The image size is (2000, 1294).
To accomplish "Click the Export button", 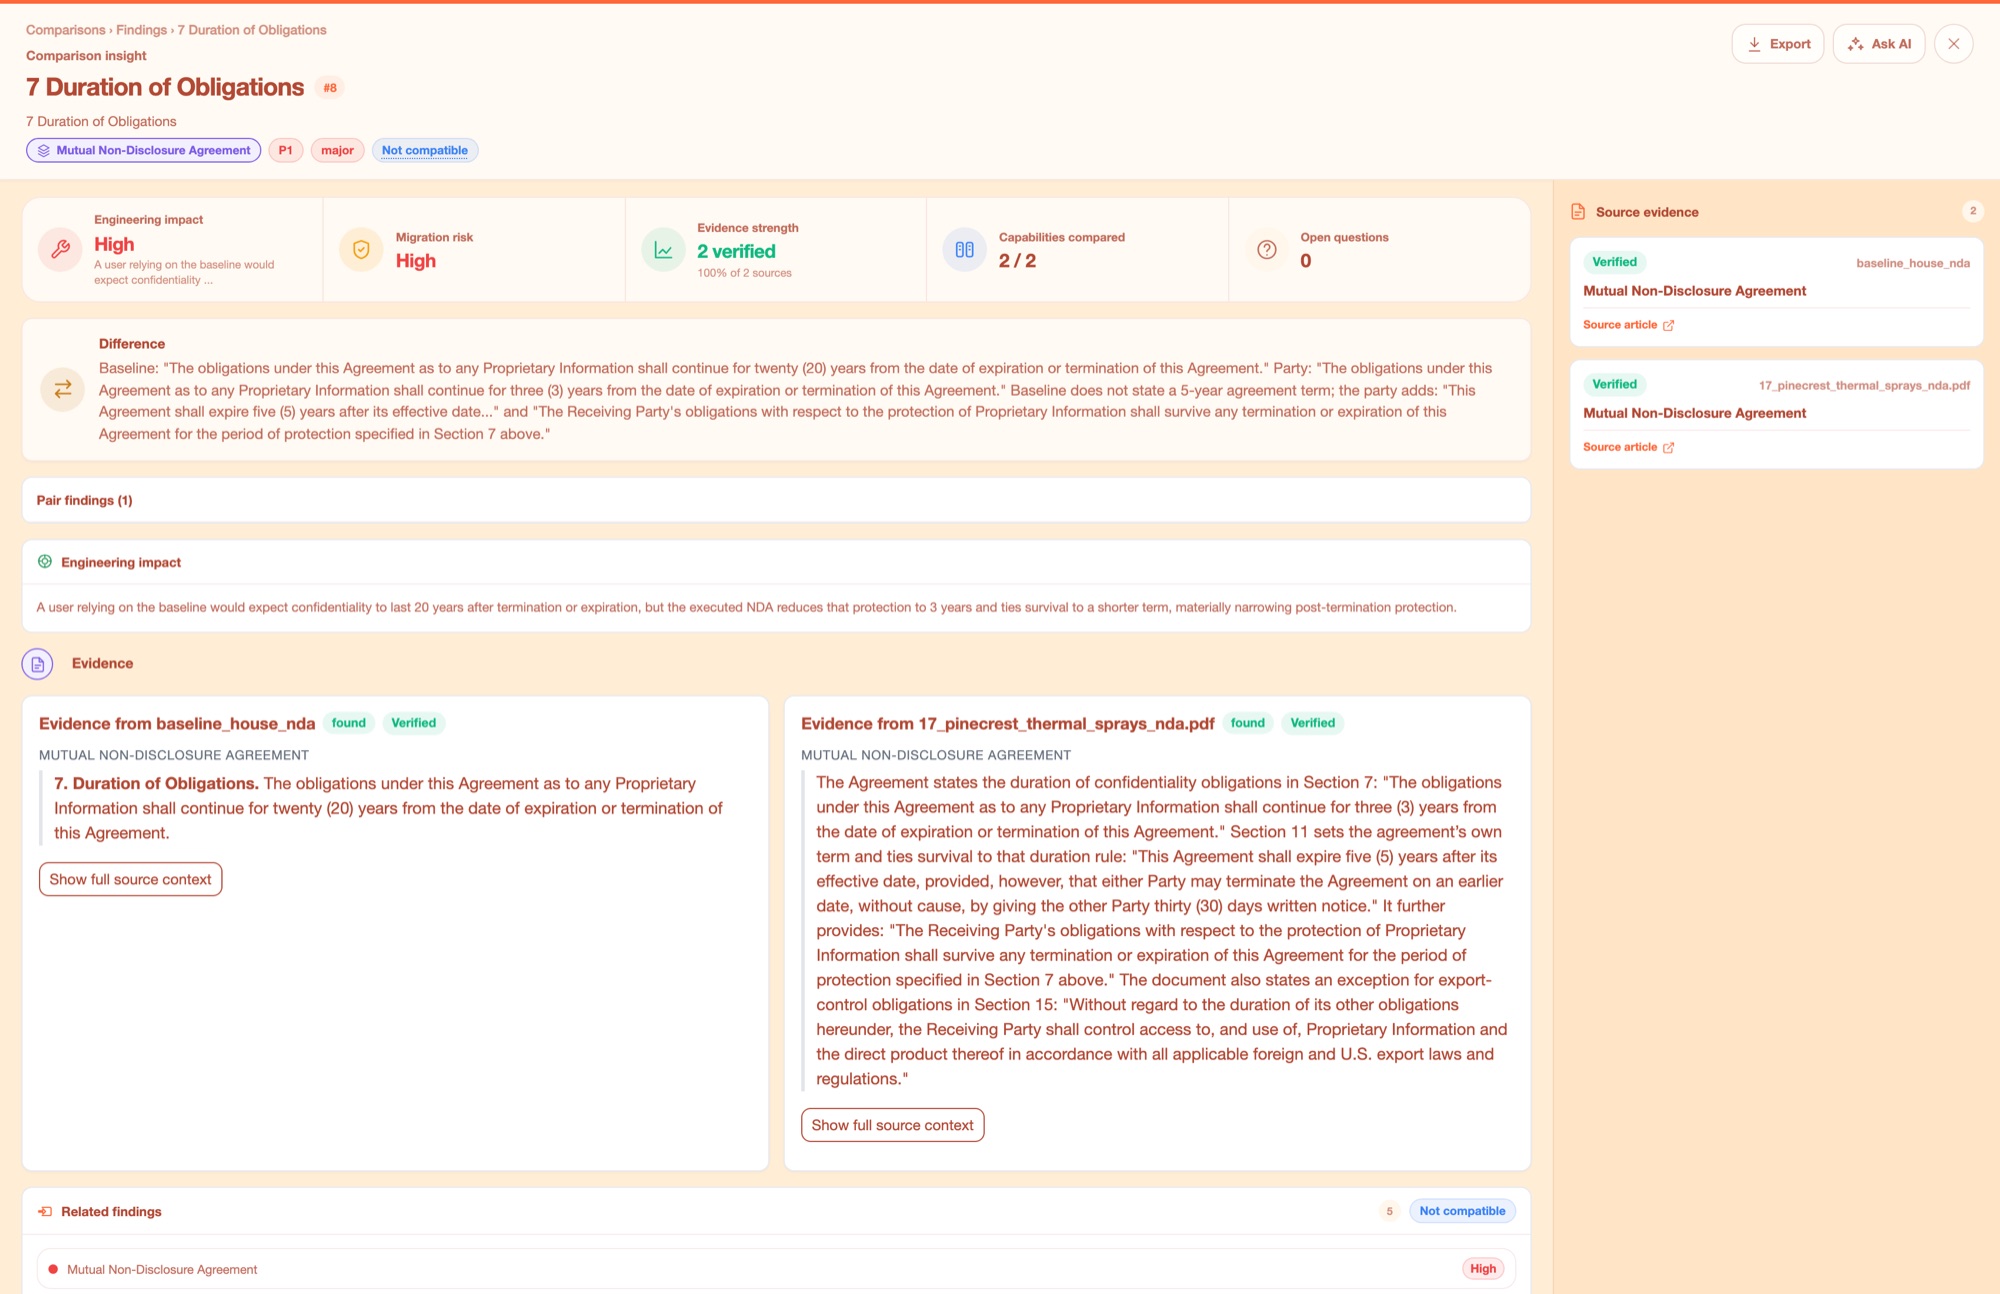I will click(x=1777, y=44).
